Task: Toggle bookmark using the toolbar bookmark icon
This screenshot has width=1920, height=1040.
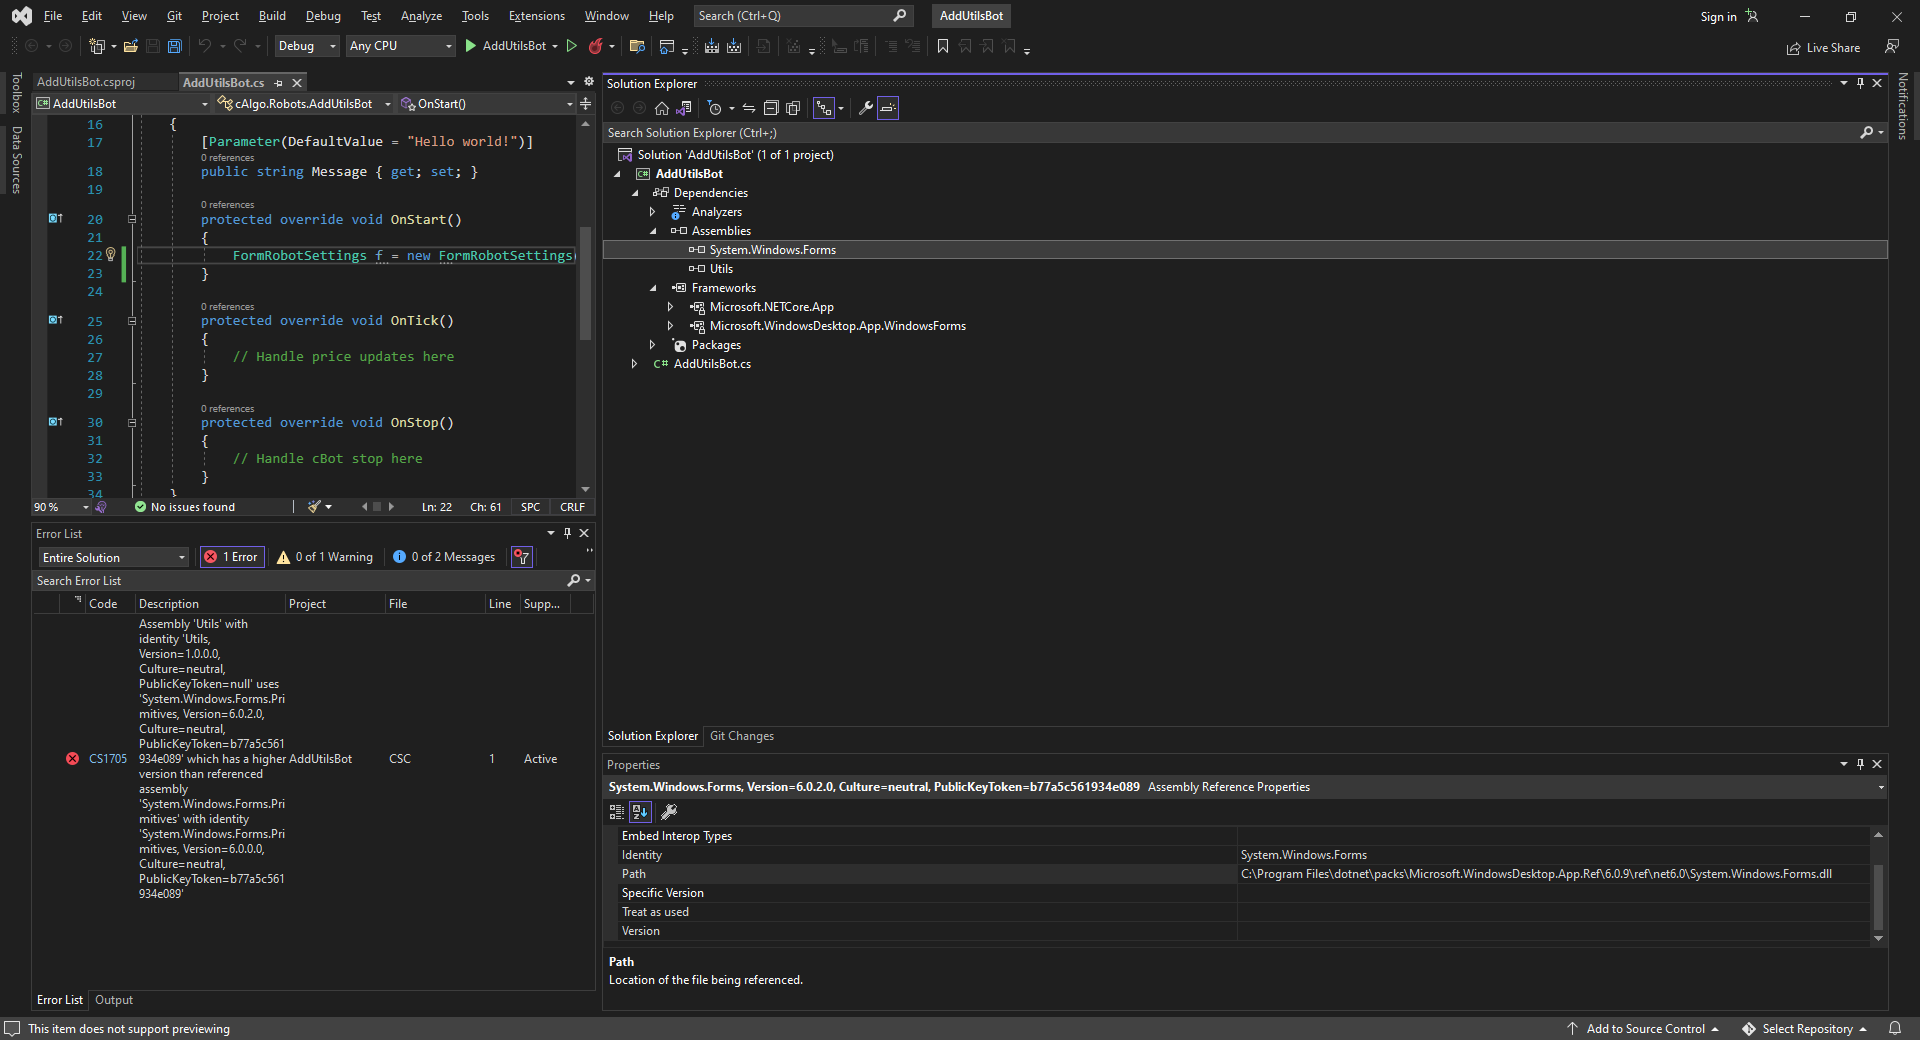Action: pyautogui.click(x=942, y=46)
